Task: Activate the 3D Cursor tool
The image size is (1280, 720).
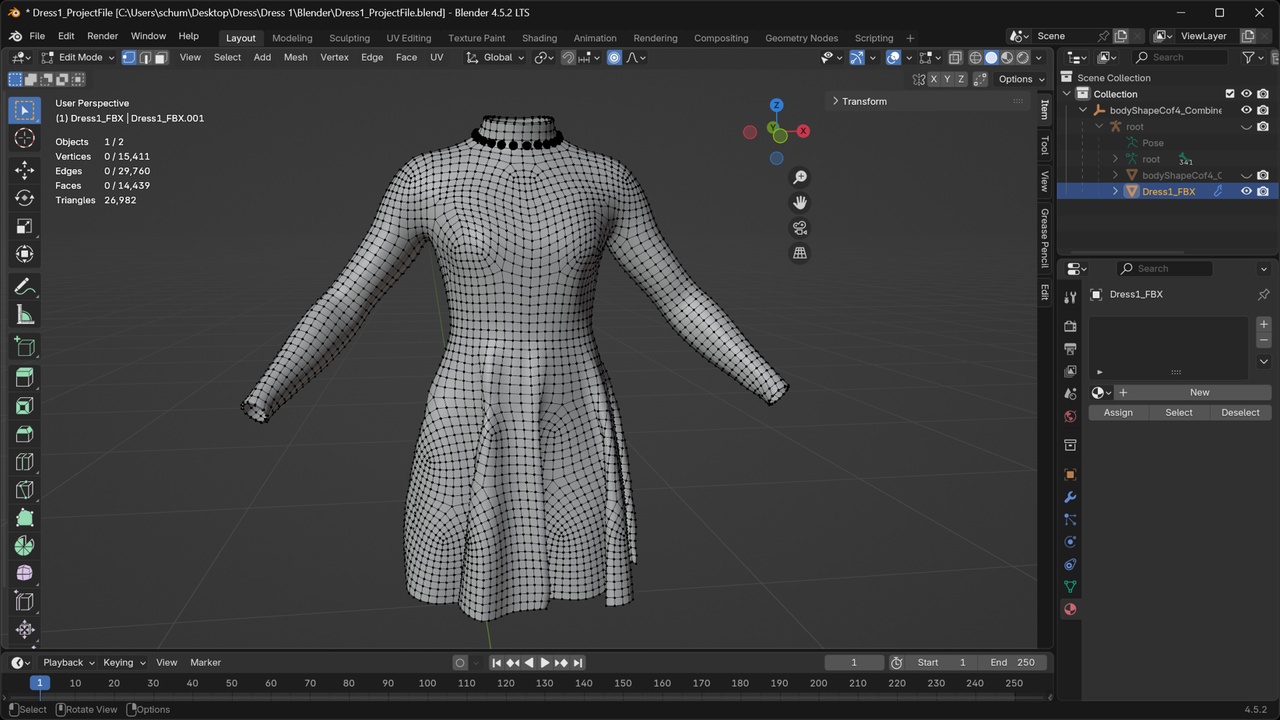Action: (x=25, y=139)
